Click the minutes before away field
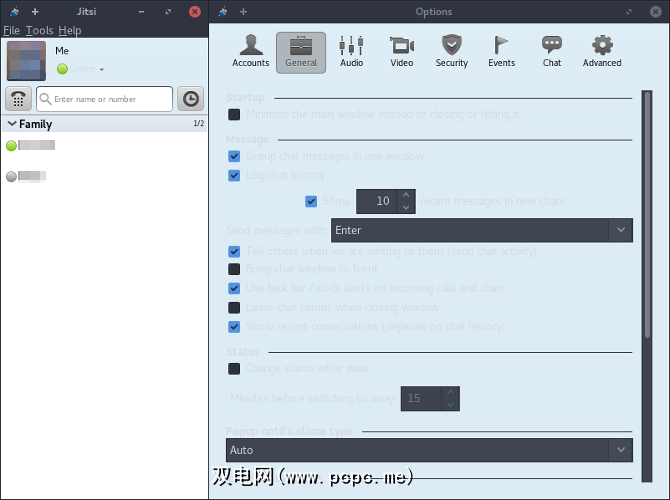Image resolution: width=670 pixels, height=500 pixels. 421,399
